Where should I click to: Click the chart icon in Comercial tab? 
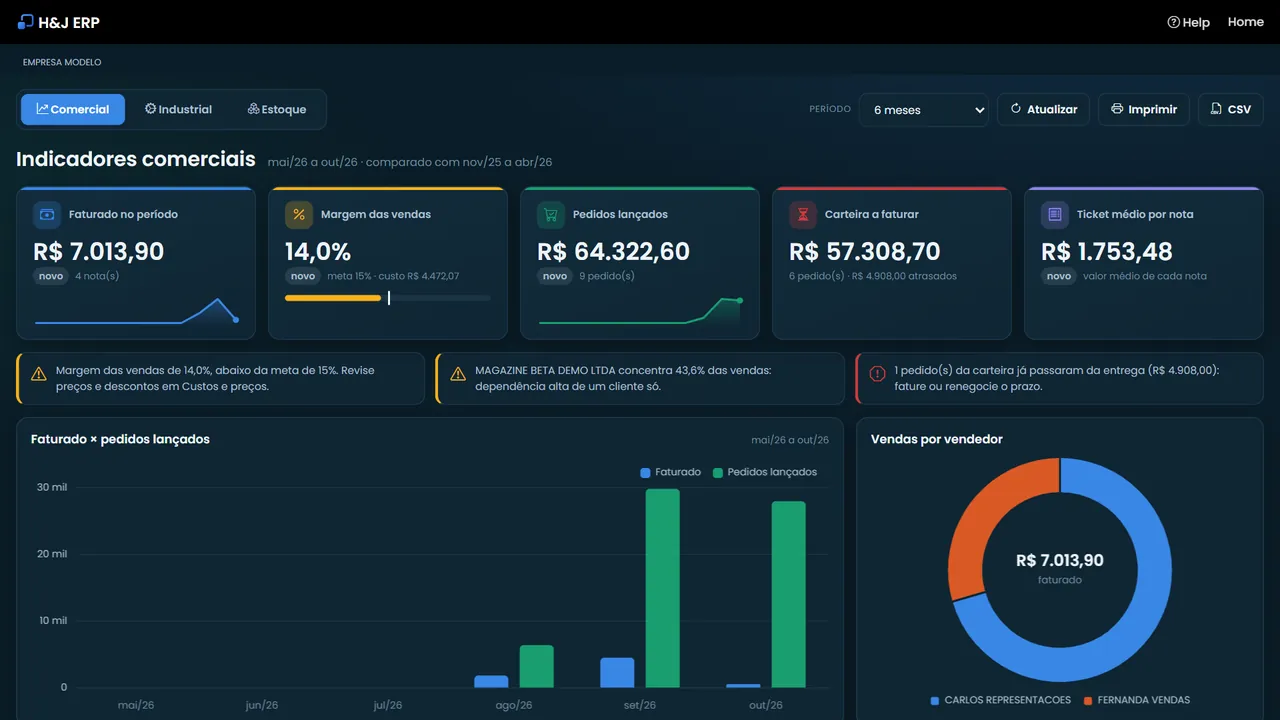pyautogui.click(x=43, y=109)
